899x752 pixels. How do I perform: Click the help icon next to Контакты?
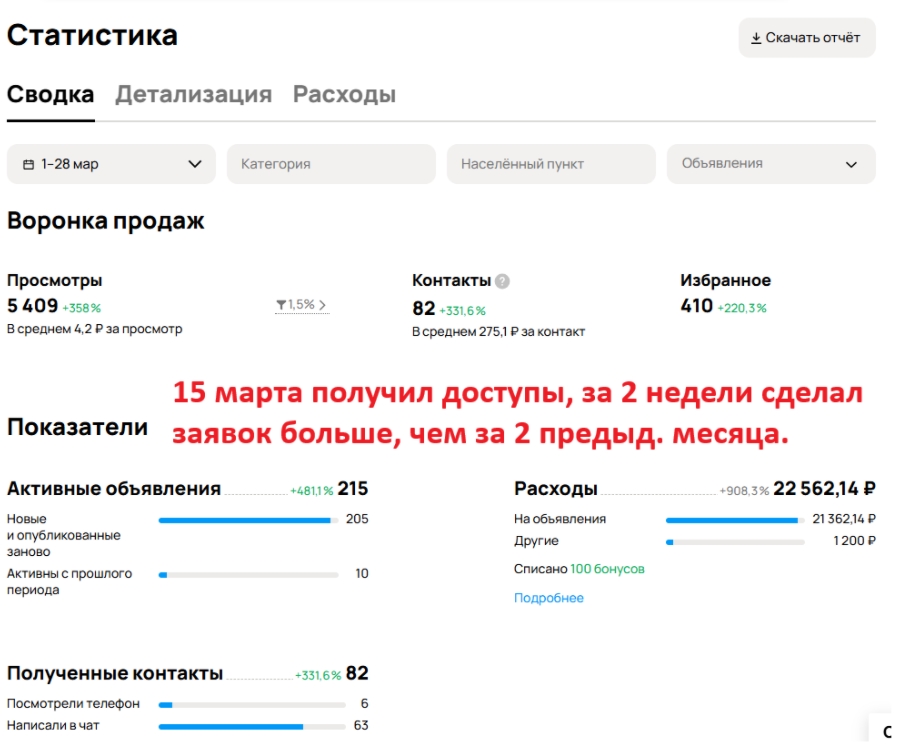(502, 281)
